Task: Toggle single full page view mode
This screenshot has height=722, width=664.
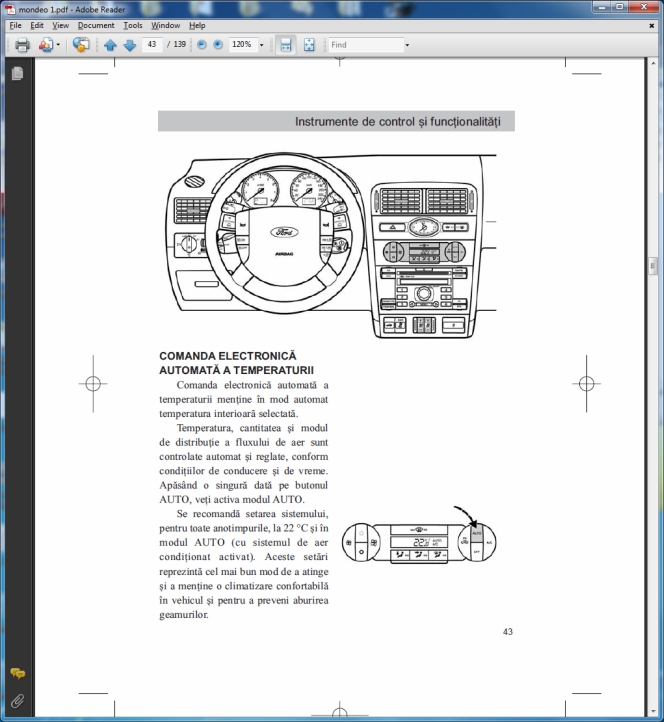Action: [309, 45]
